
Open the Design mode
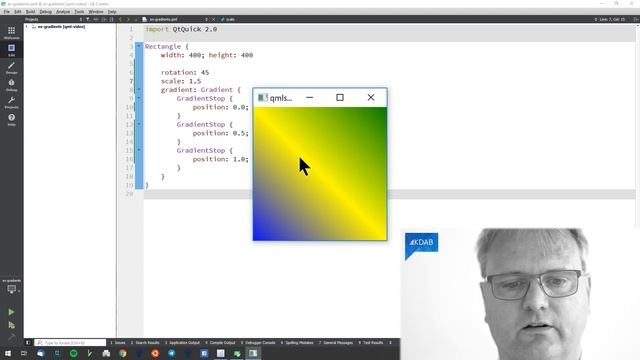(11, 68)
